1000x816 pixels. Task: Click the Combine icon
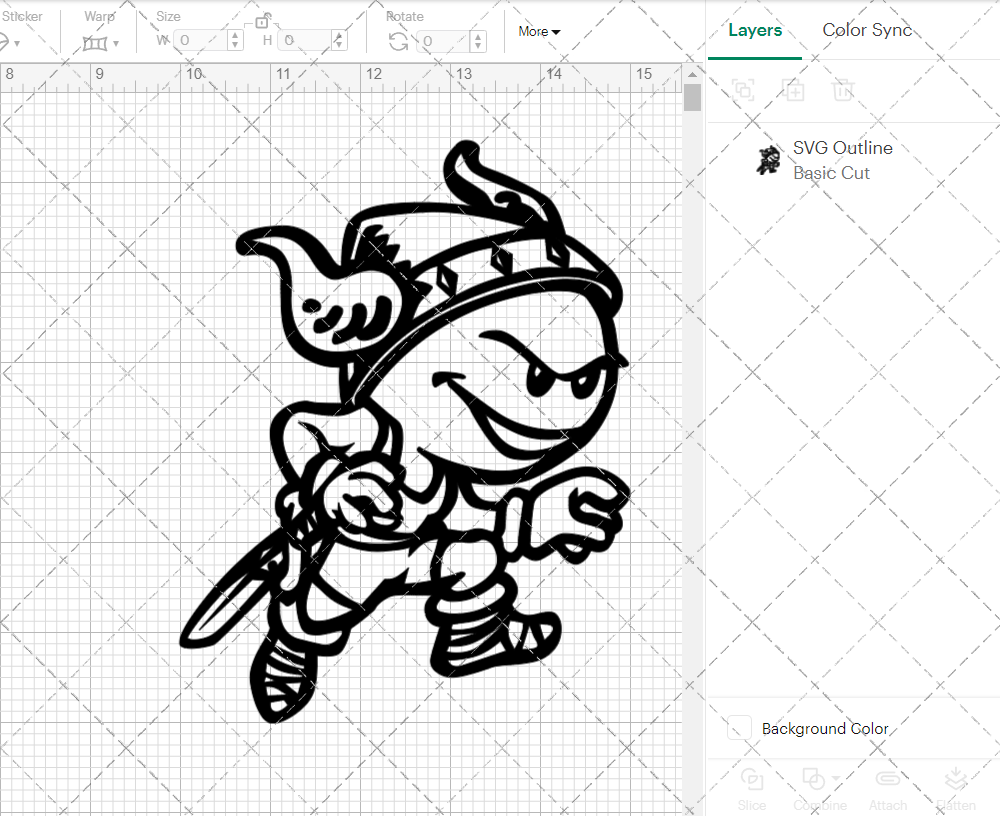tap(815, 778)
